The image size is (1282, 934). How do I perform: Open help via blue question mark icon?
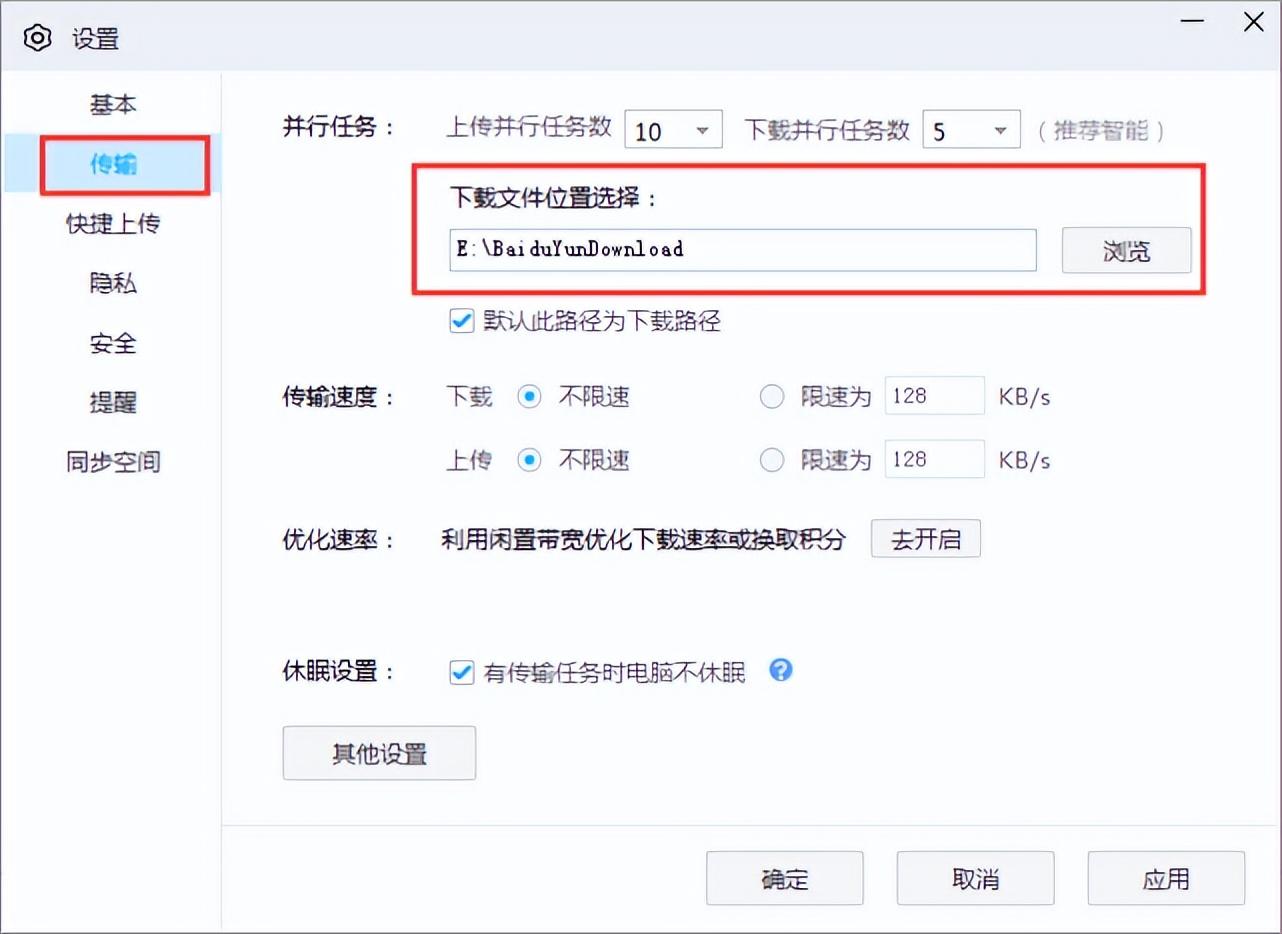click(781, 672)
